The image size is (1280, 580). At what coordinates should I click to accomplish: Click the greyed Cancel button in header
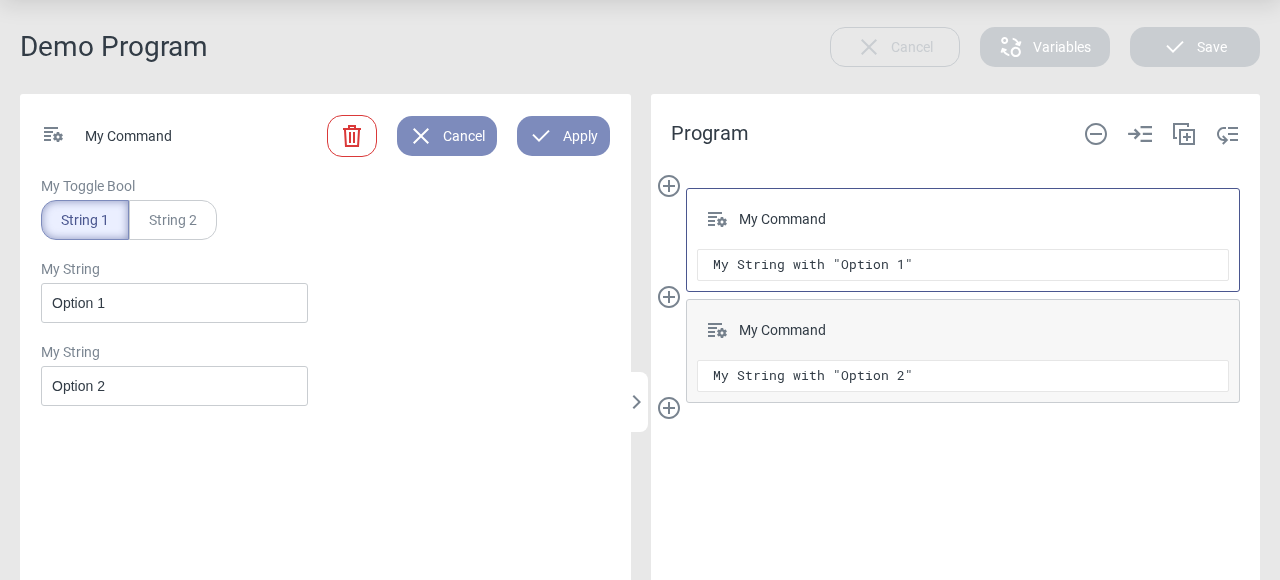coord(895,47)
